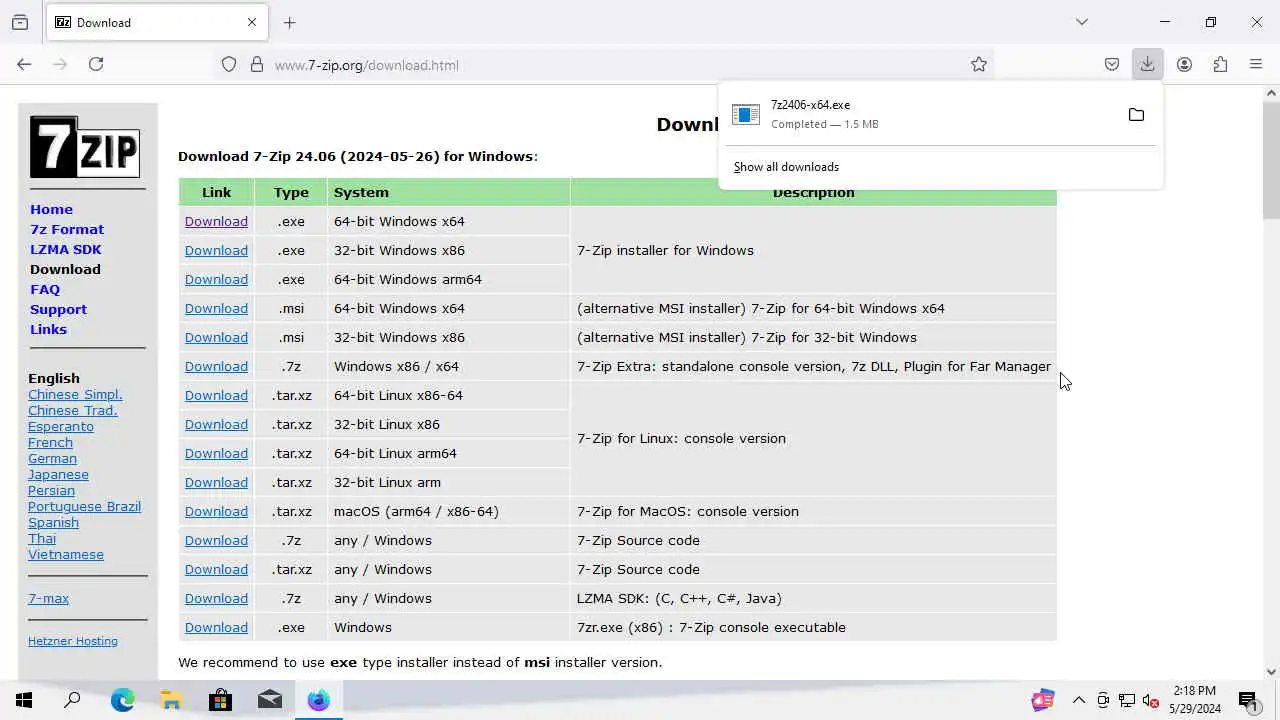
Task: Open the Support sidebar link
Action: pos(58,309)
